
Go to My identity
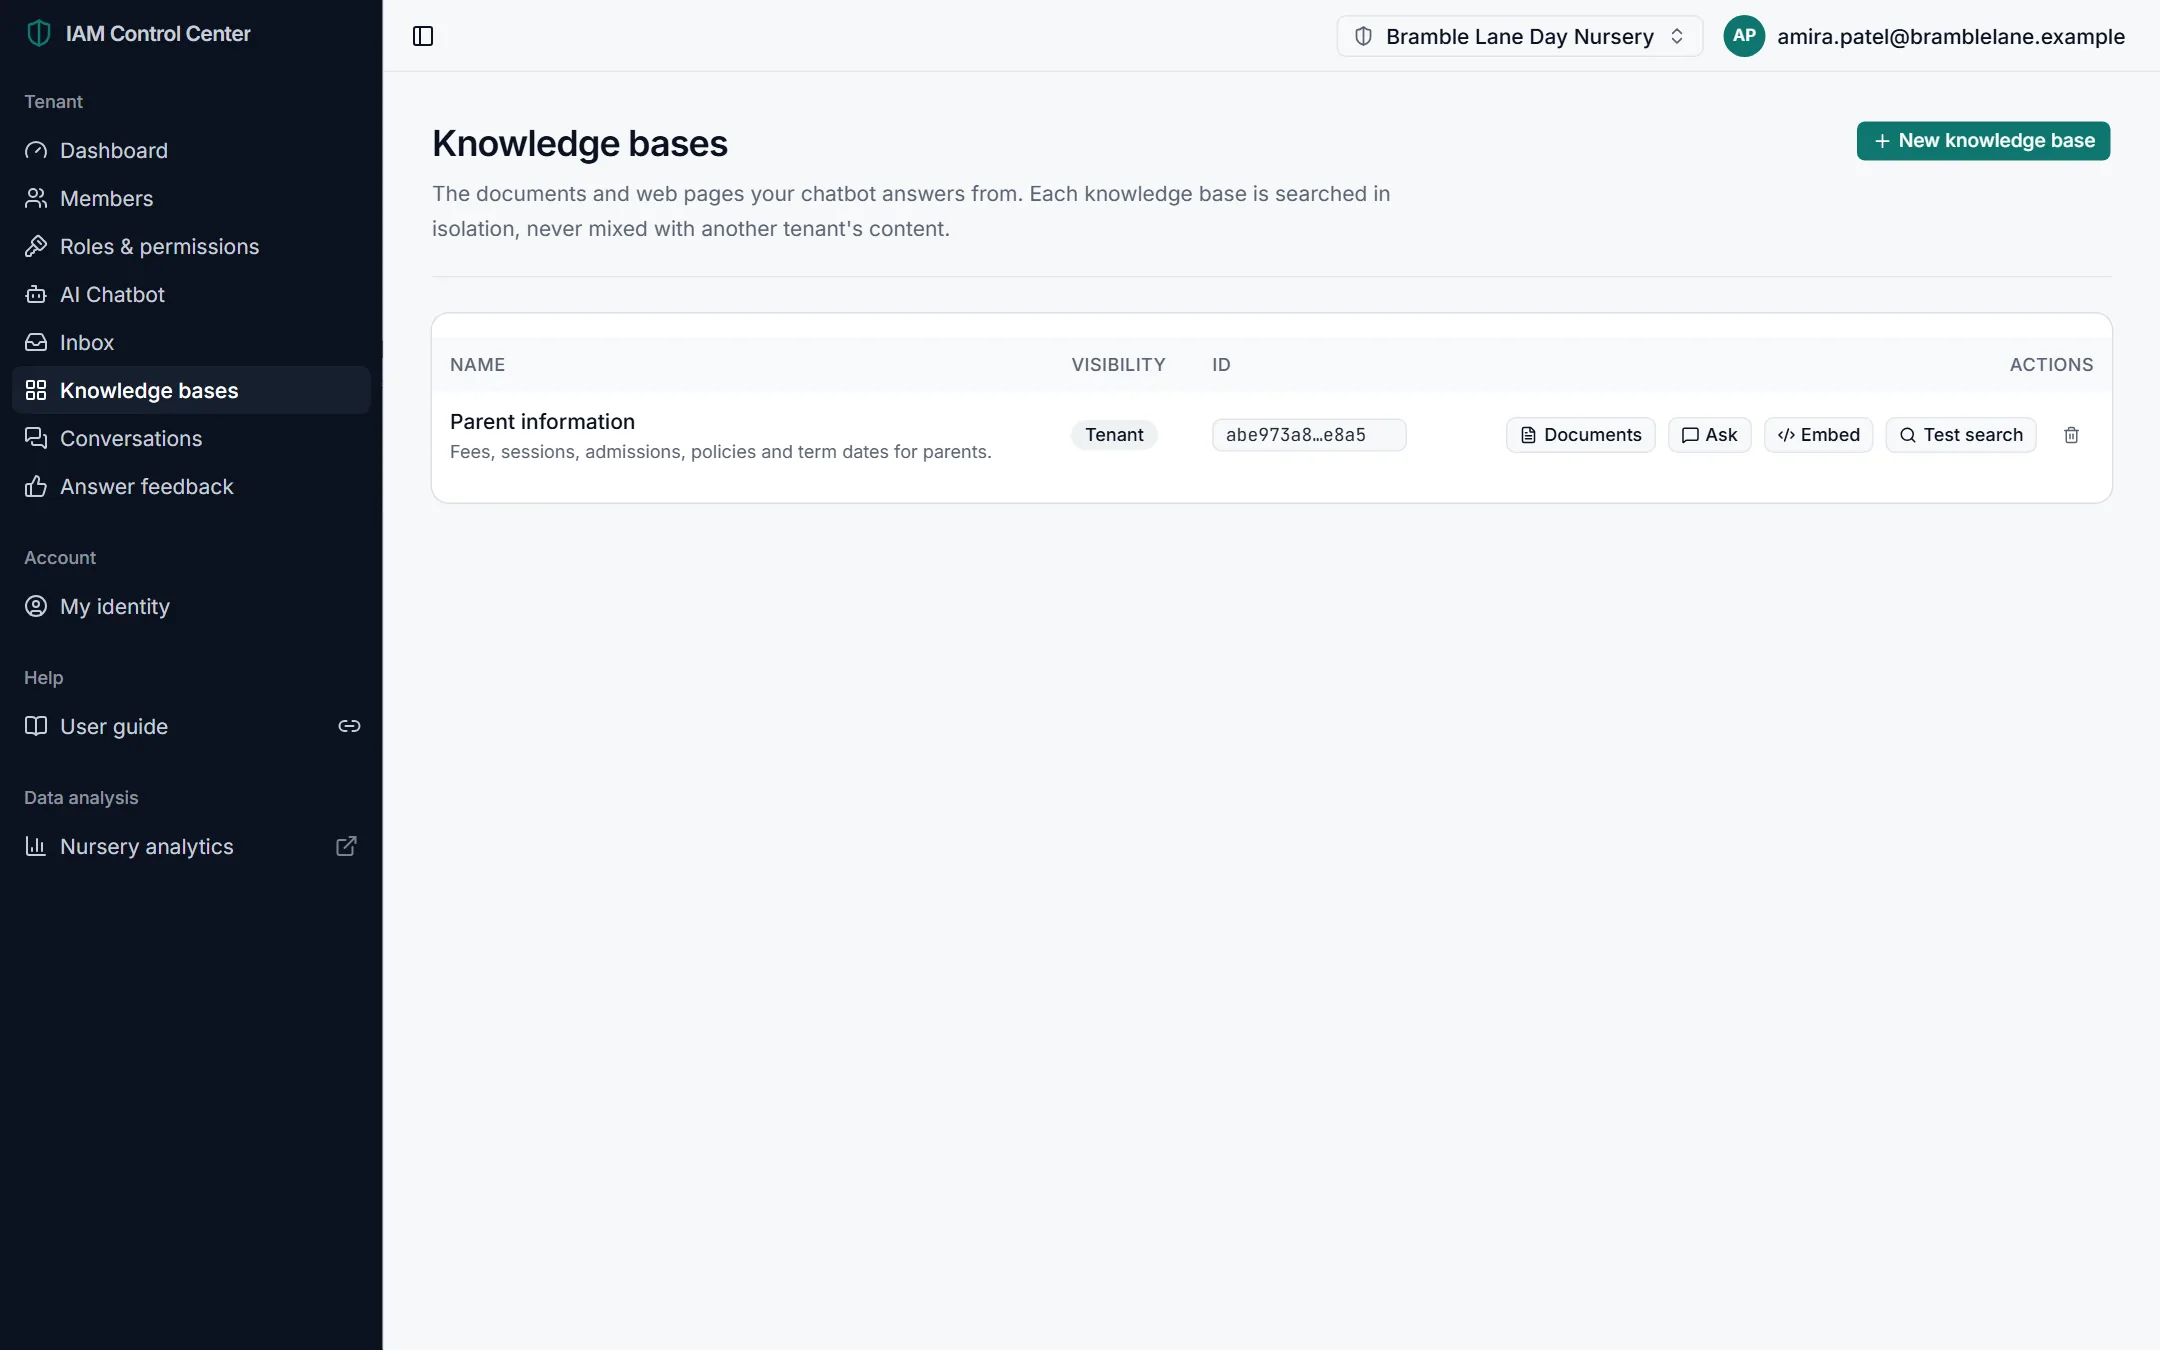[191, 606]
